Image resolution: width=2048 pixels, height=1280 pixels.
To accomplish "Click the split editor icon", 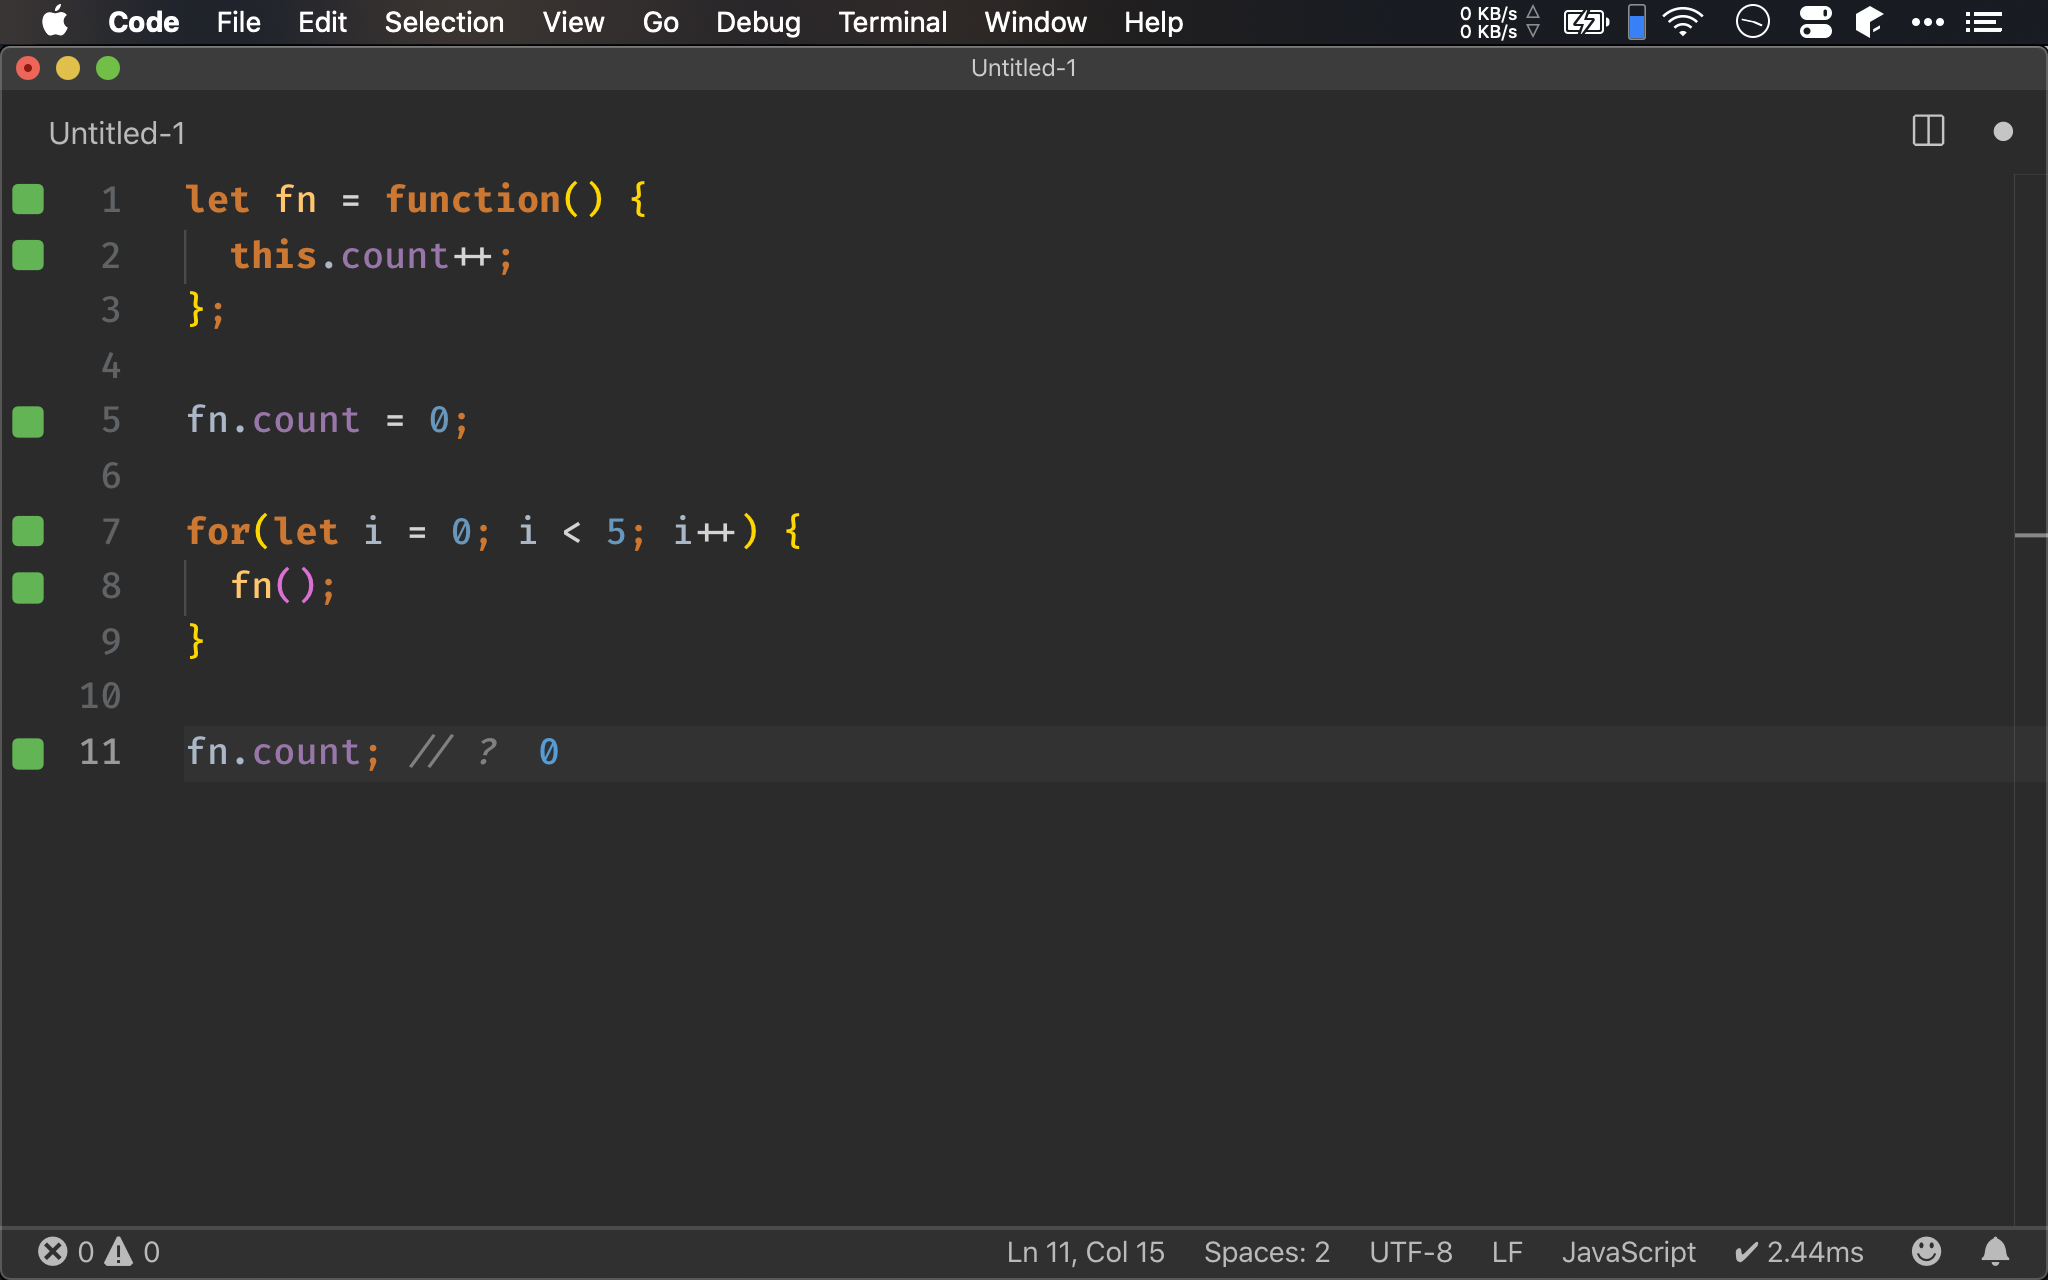I will 1927,131.
